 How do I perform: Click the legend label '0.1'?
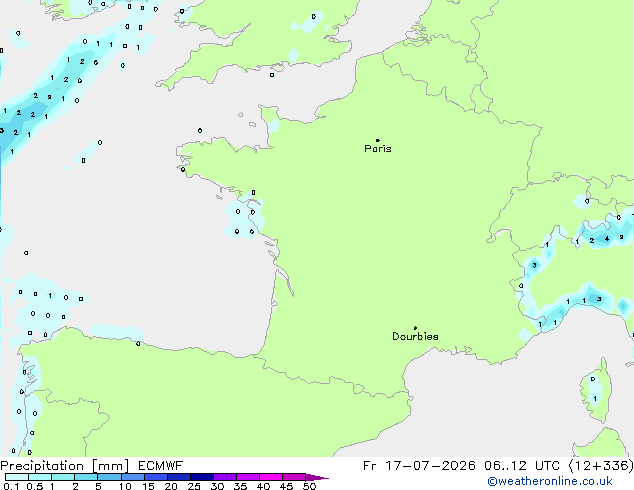click(11, 486)
